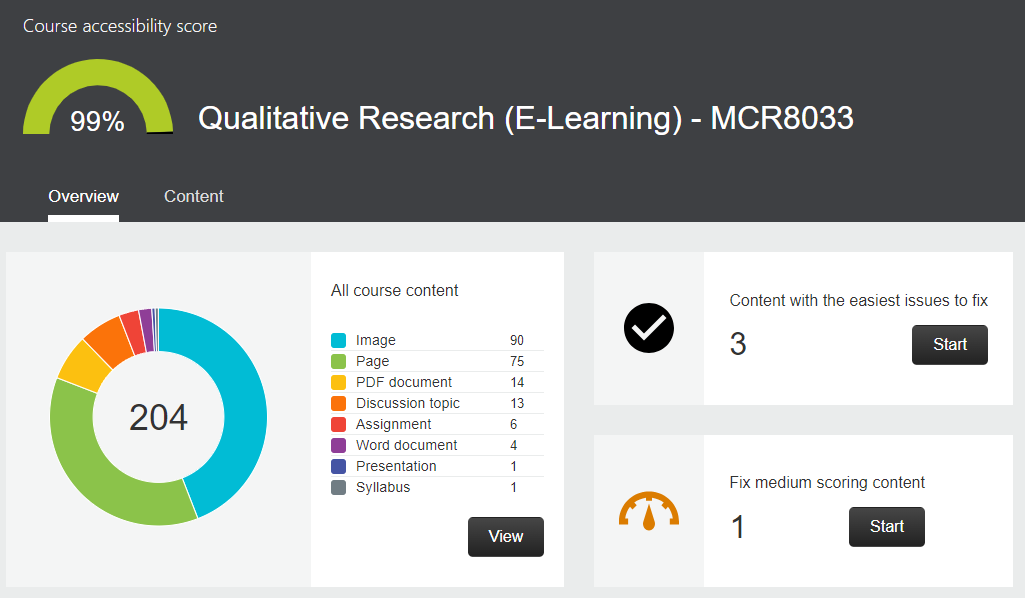Start fixing easiest issues content

[x=949, y=344]
